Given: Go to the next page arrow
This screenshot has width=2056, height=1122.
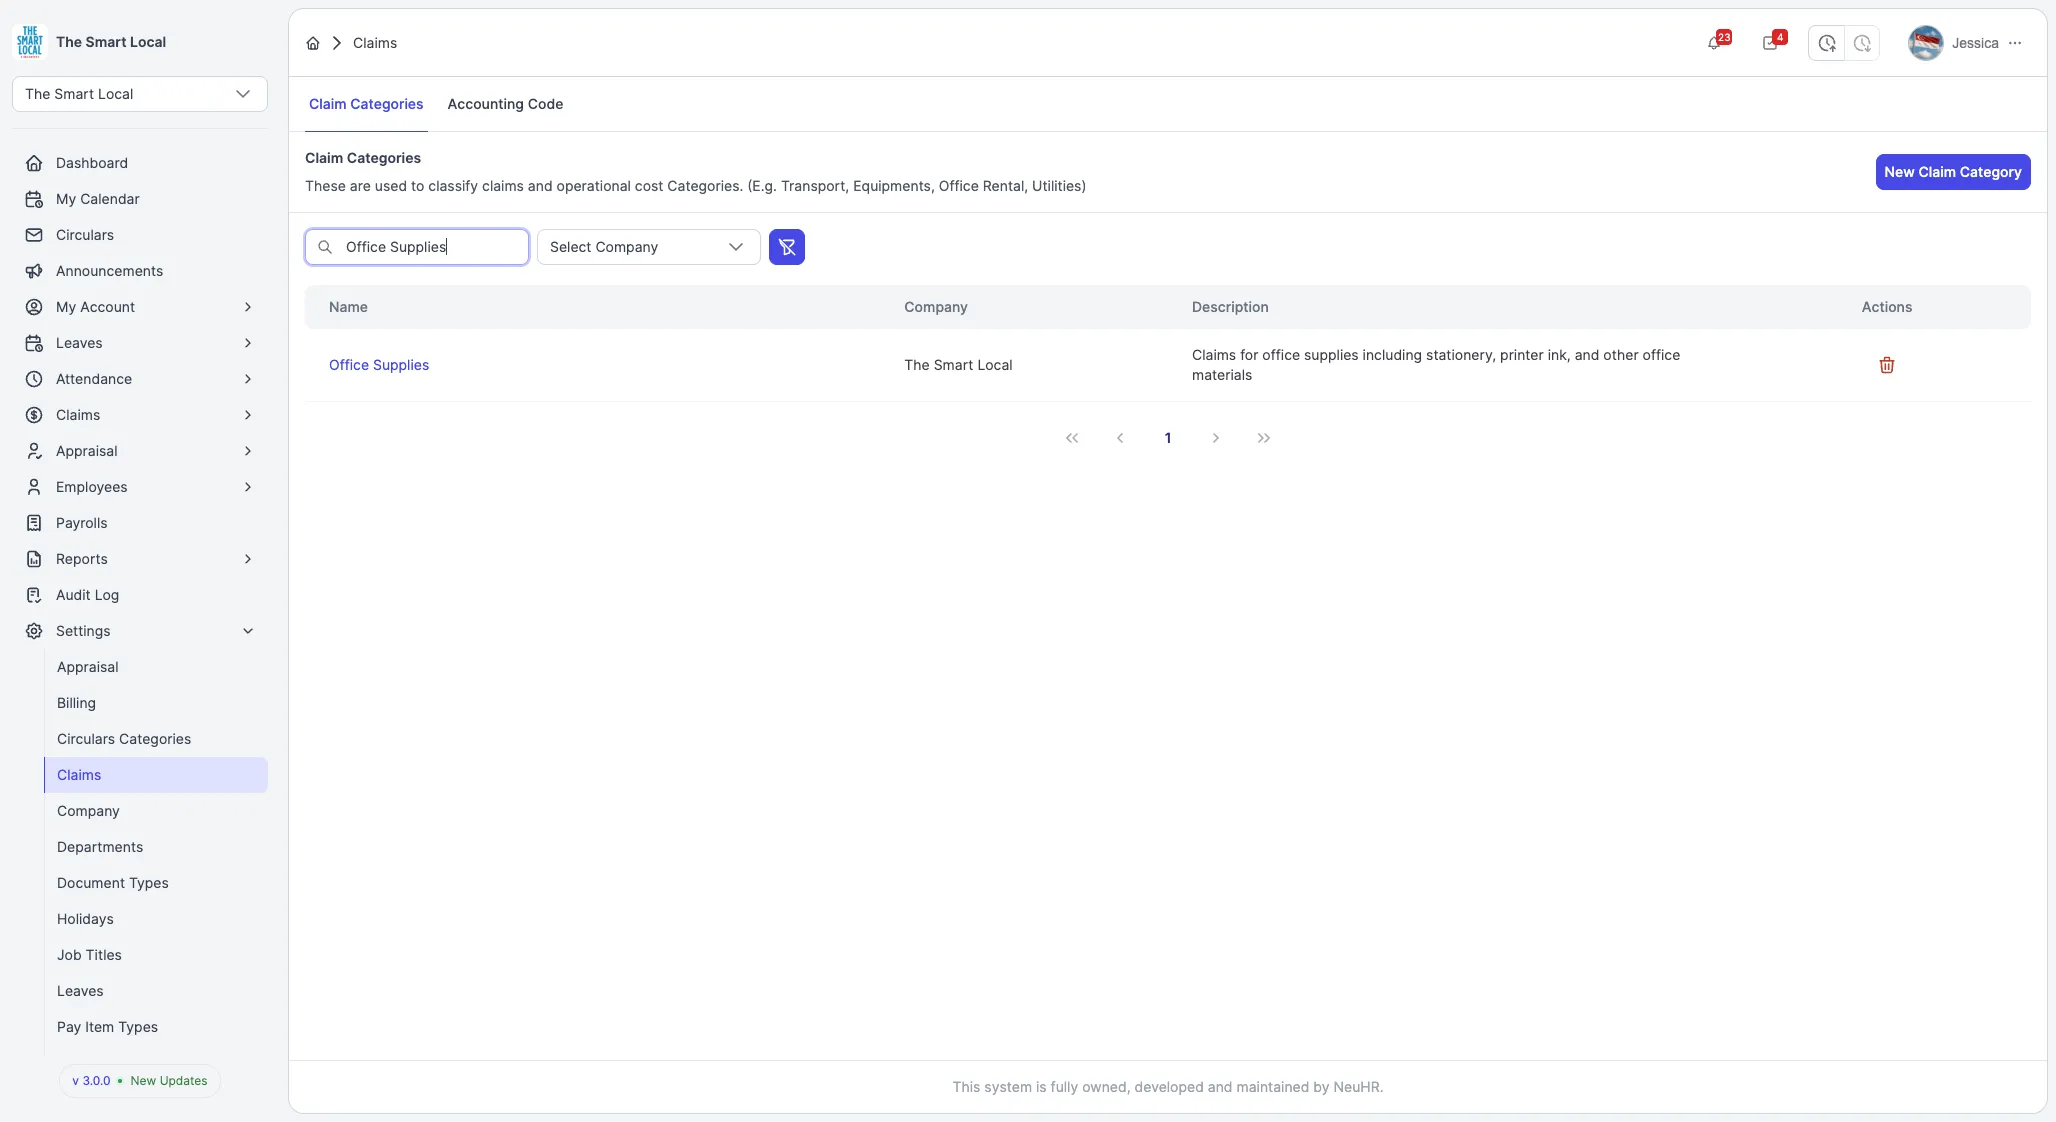Looking at the screenshot, I should click(1216, 438).
